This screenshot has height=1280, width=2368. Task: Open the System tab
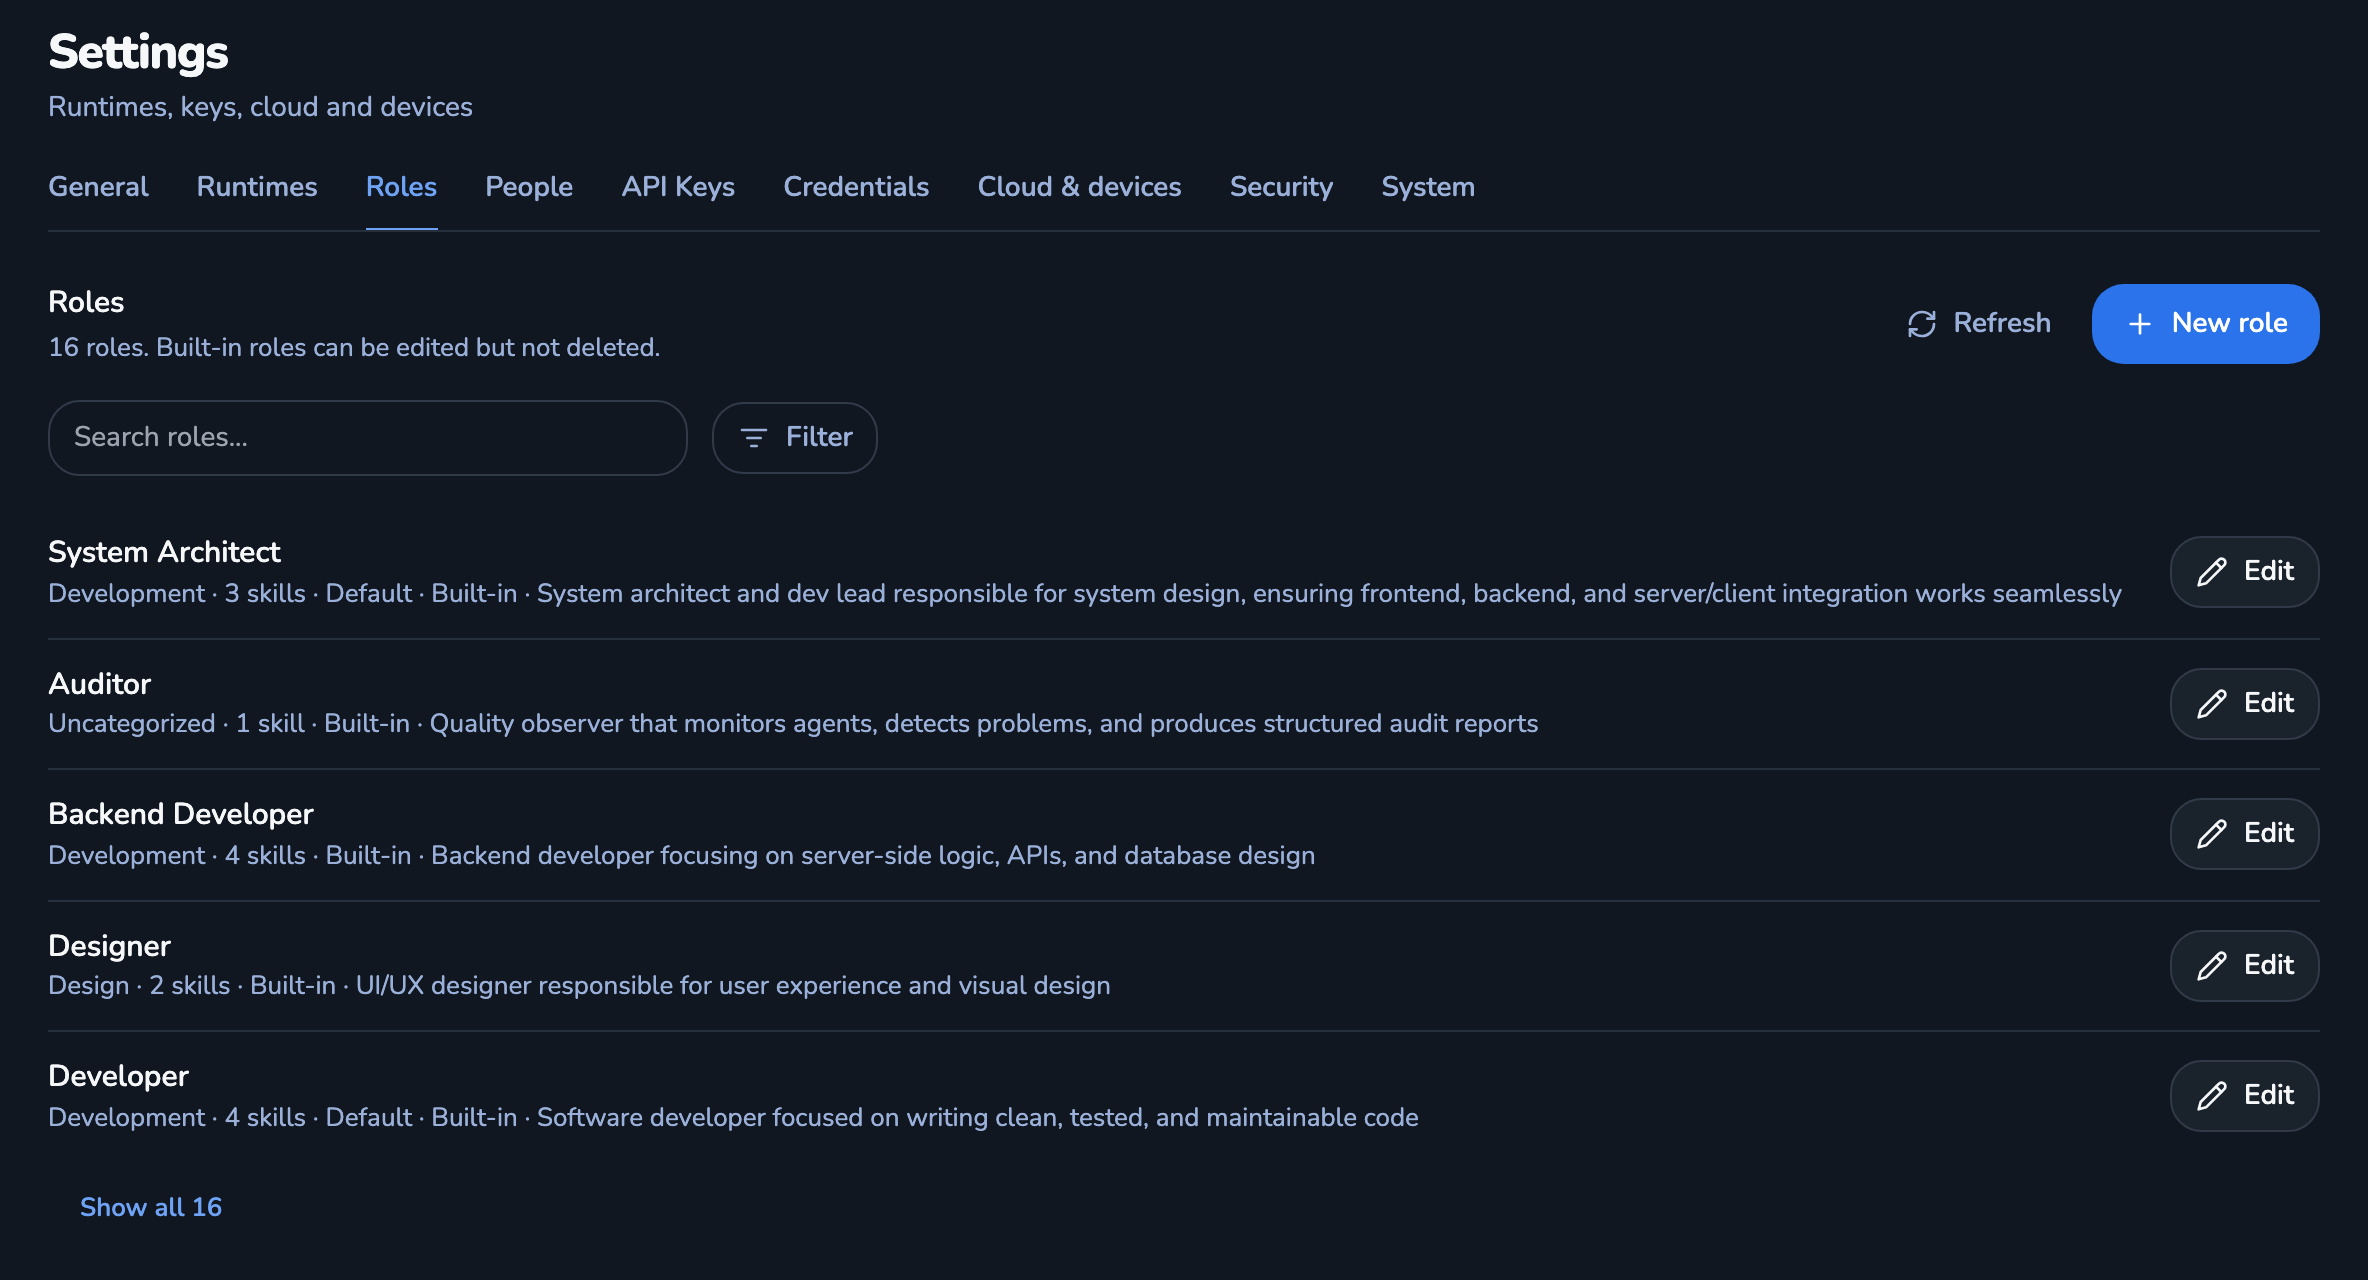(x=1428, y=187)
